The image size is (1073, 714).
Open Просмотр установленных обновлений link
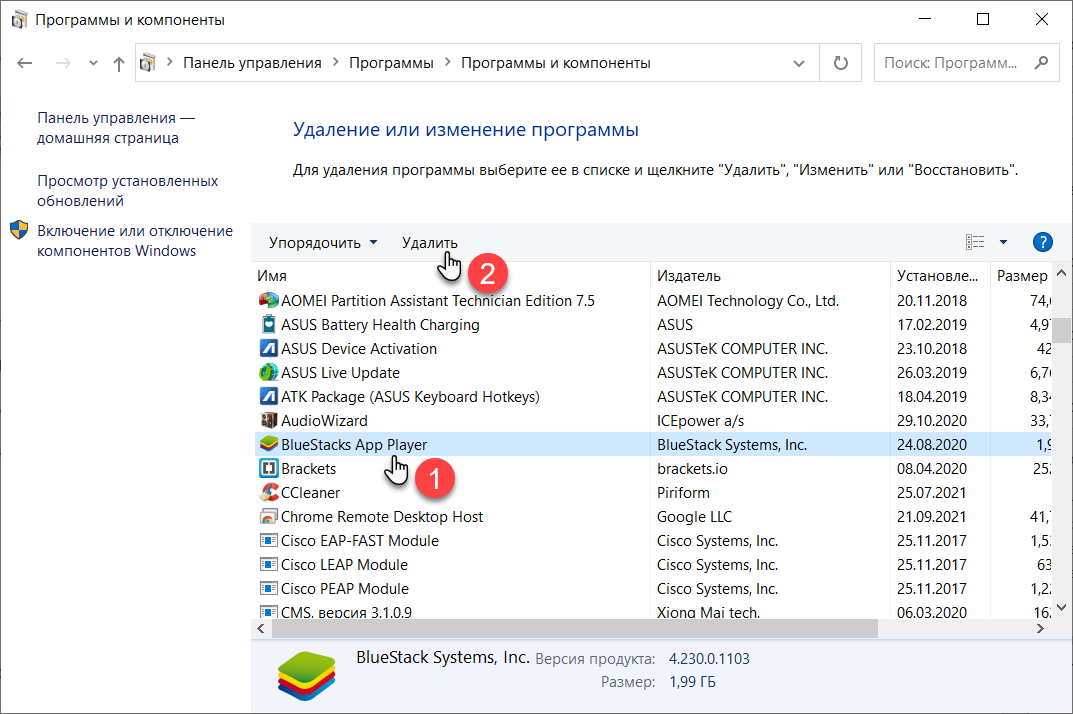(x=127, y=191)
